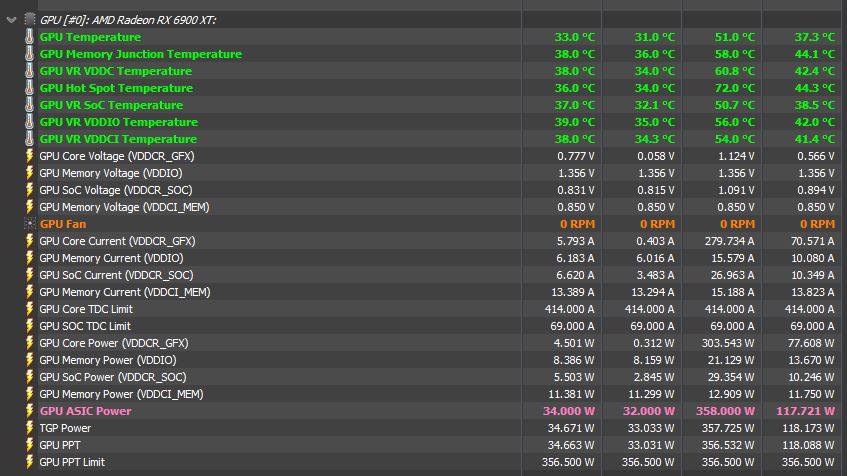Click the 279.734 A core current maximum value

click(728, 241)
